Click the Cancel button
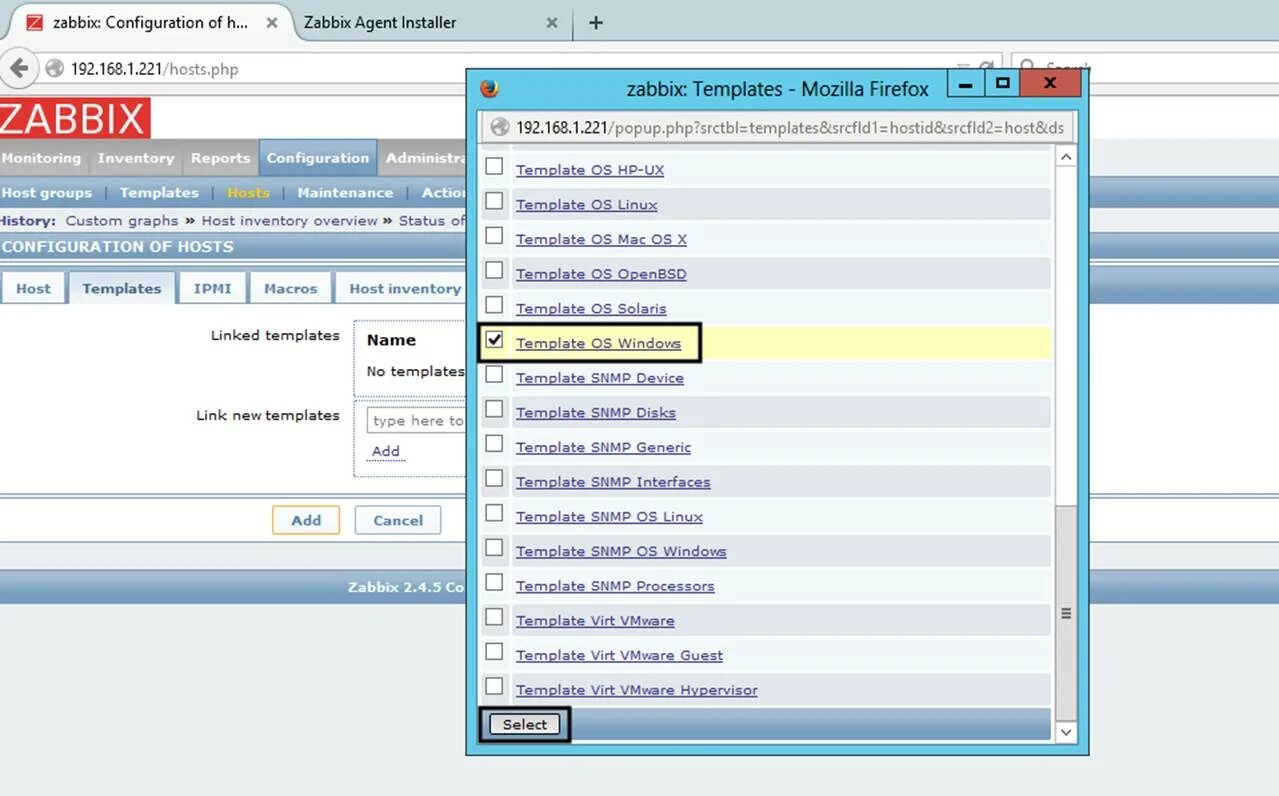The width and height of the screenshot is (1279, 796). point(398,520)
